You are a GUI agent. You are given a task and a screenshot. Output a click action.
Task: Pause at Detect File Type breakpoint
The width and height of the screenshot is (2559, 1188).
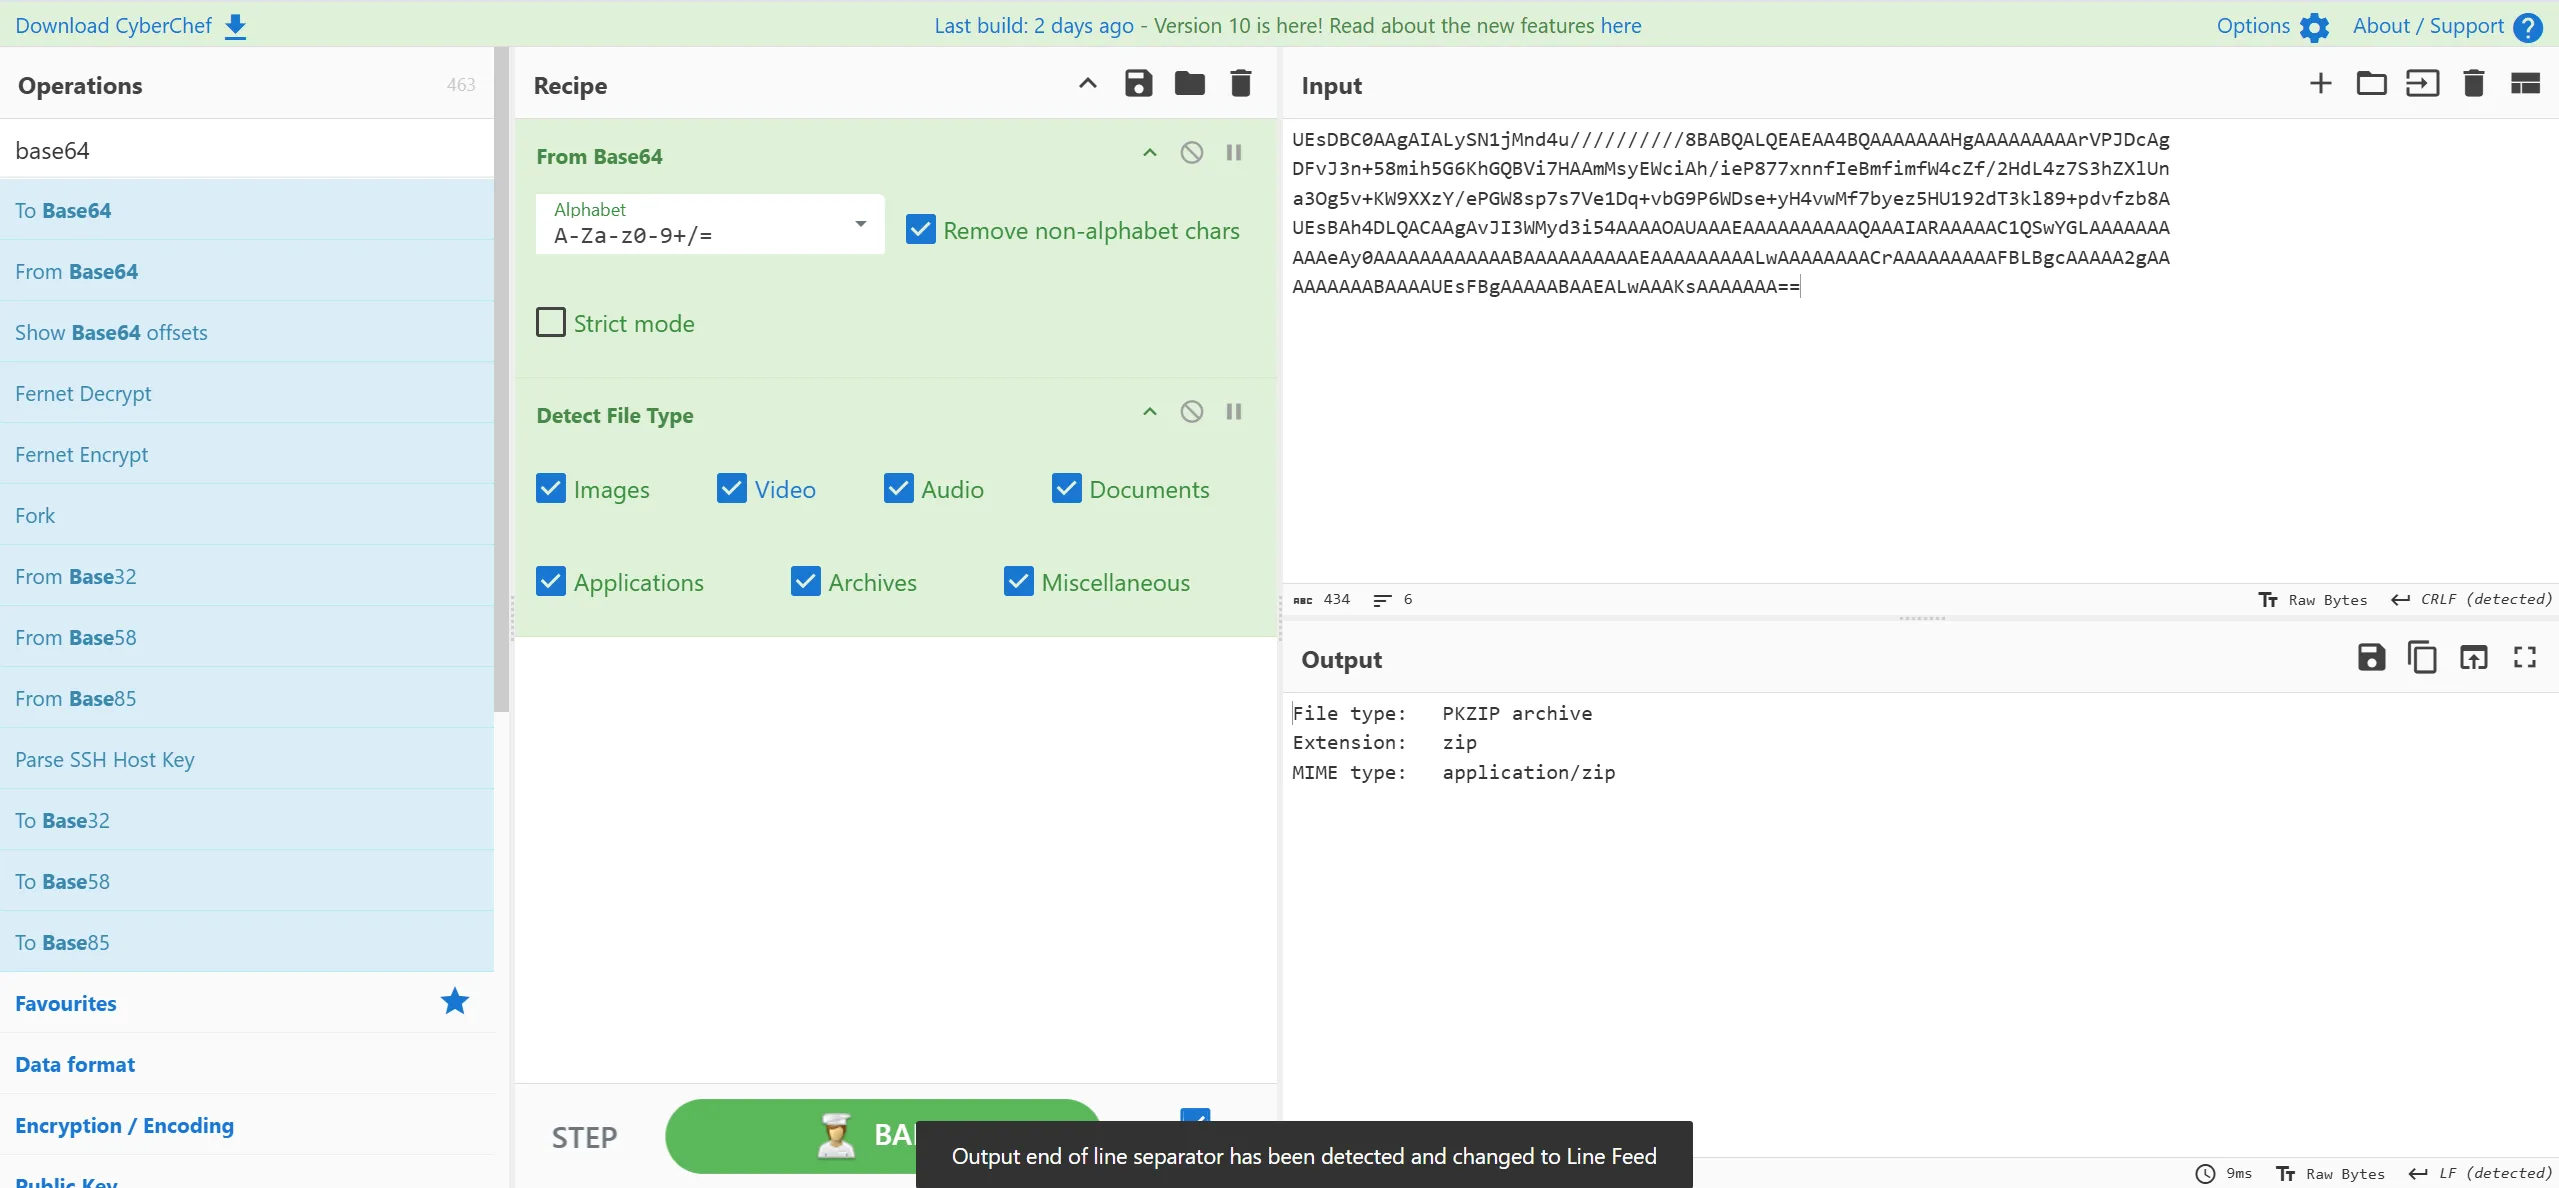point(1233,412)
